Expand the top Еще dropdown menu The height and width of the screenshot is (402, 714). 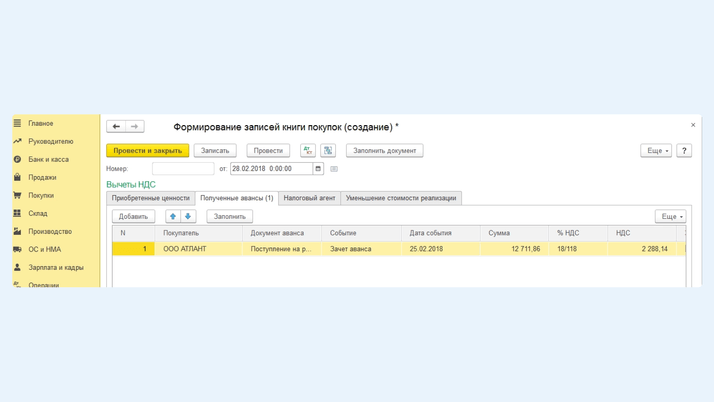pos(656,150)
